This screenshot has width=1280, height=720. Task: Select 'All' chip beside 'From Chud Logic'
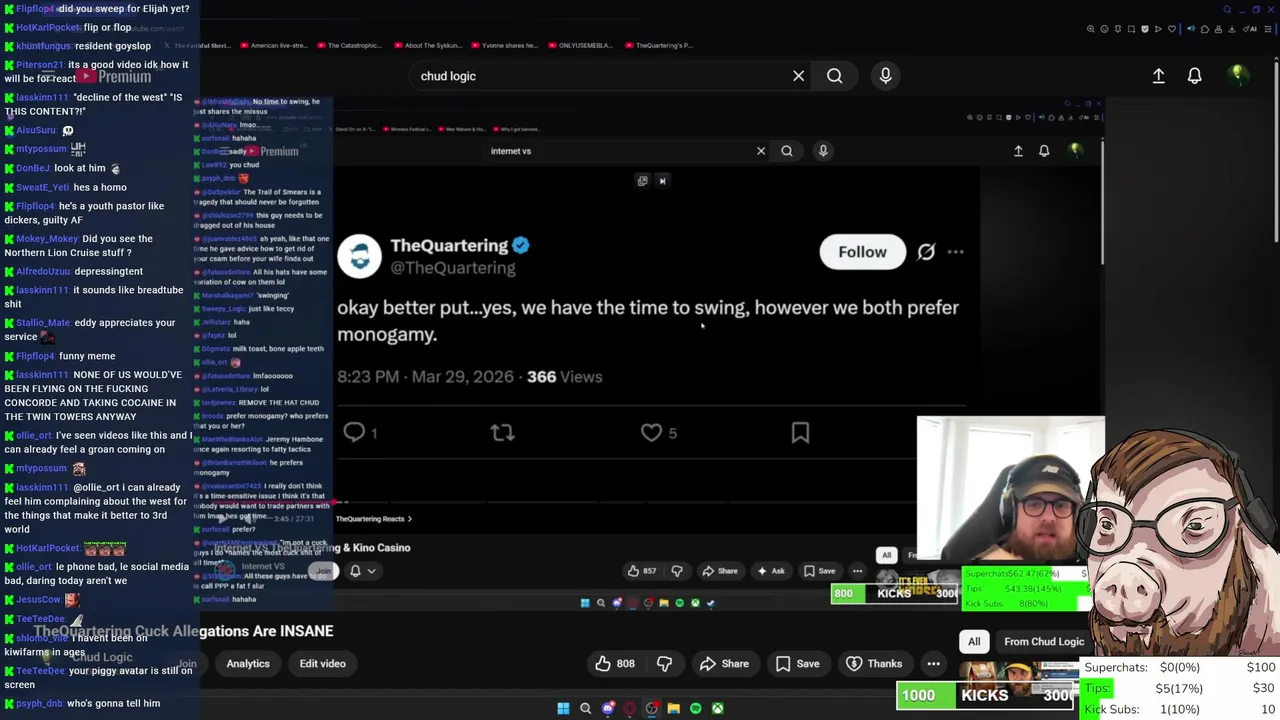click(x=974, y=642)
